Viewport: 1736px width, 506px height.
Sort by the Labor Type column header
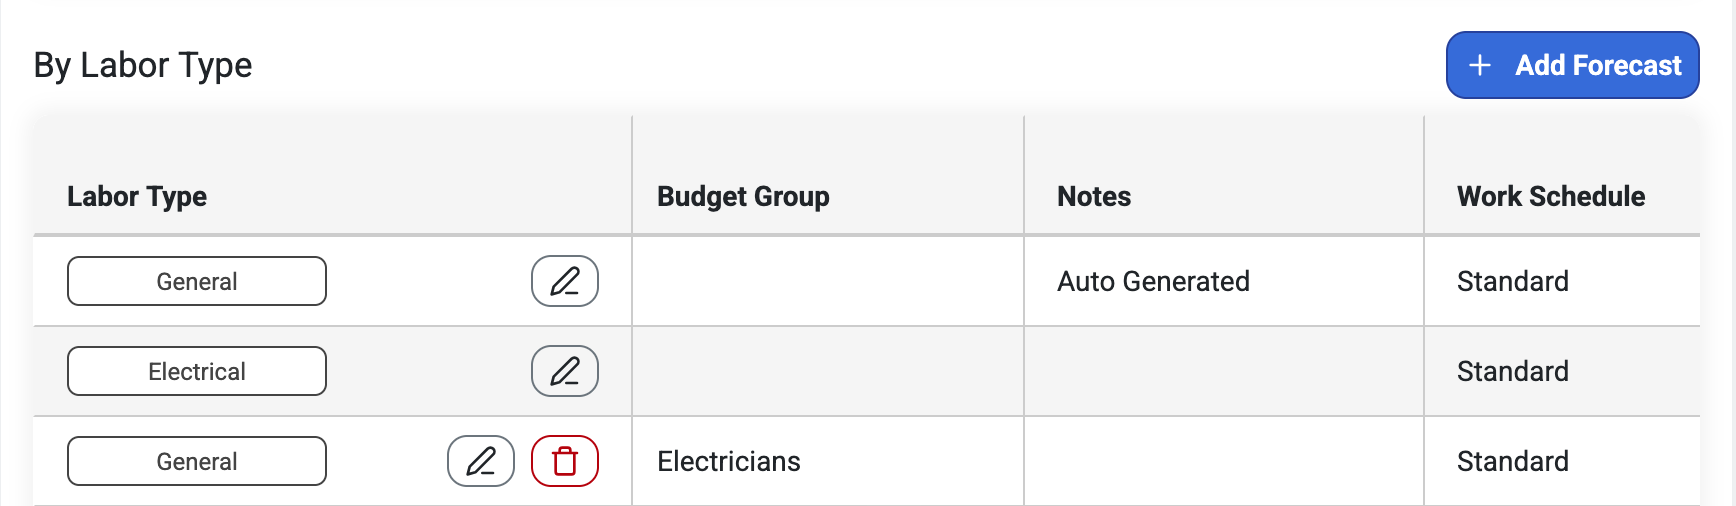137,196
